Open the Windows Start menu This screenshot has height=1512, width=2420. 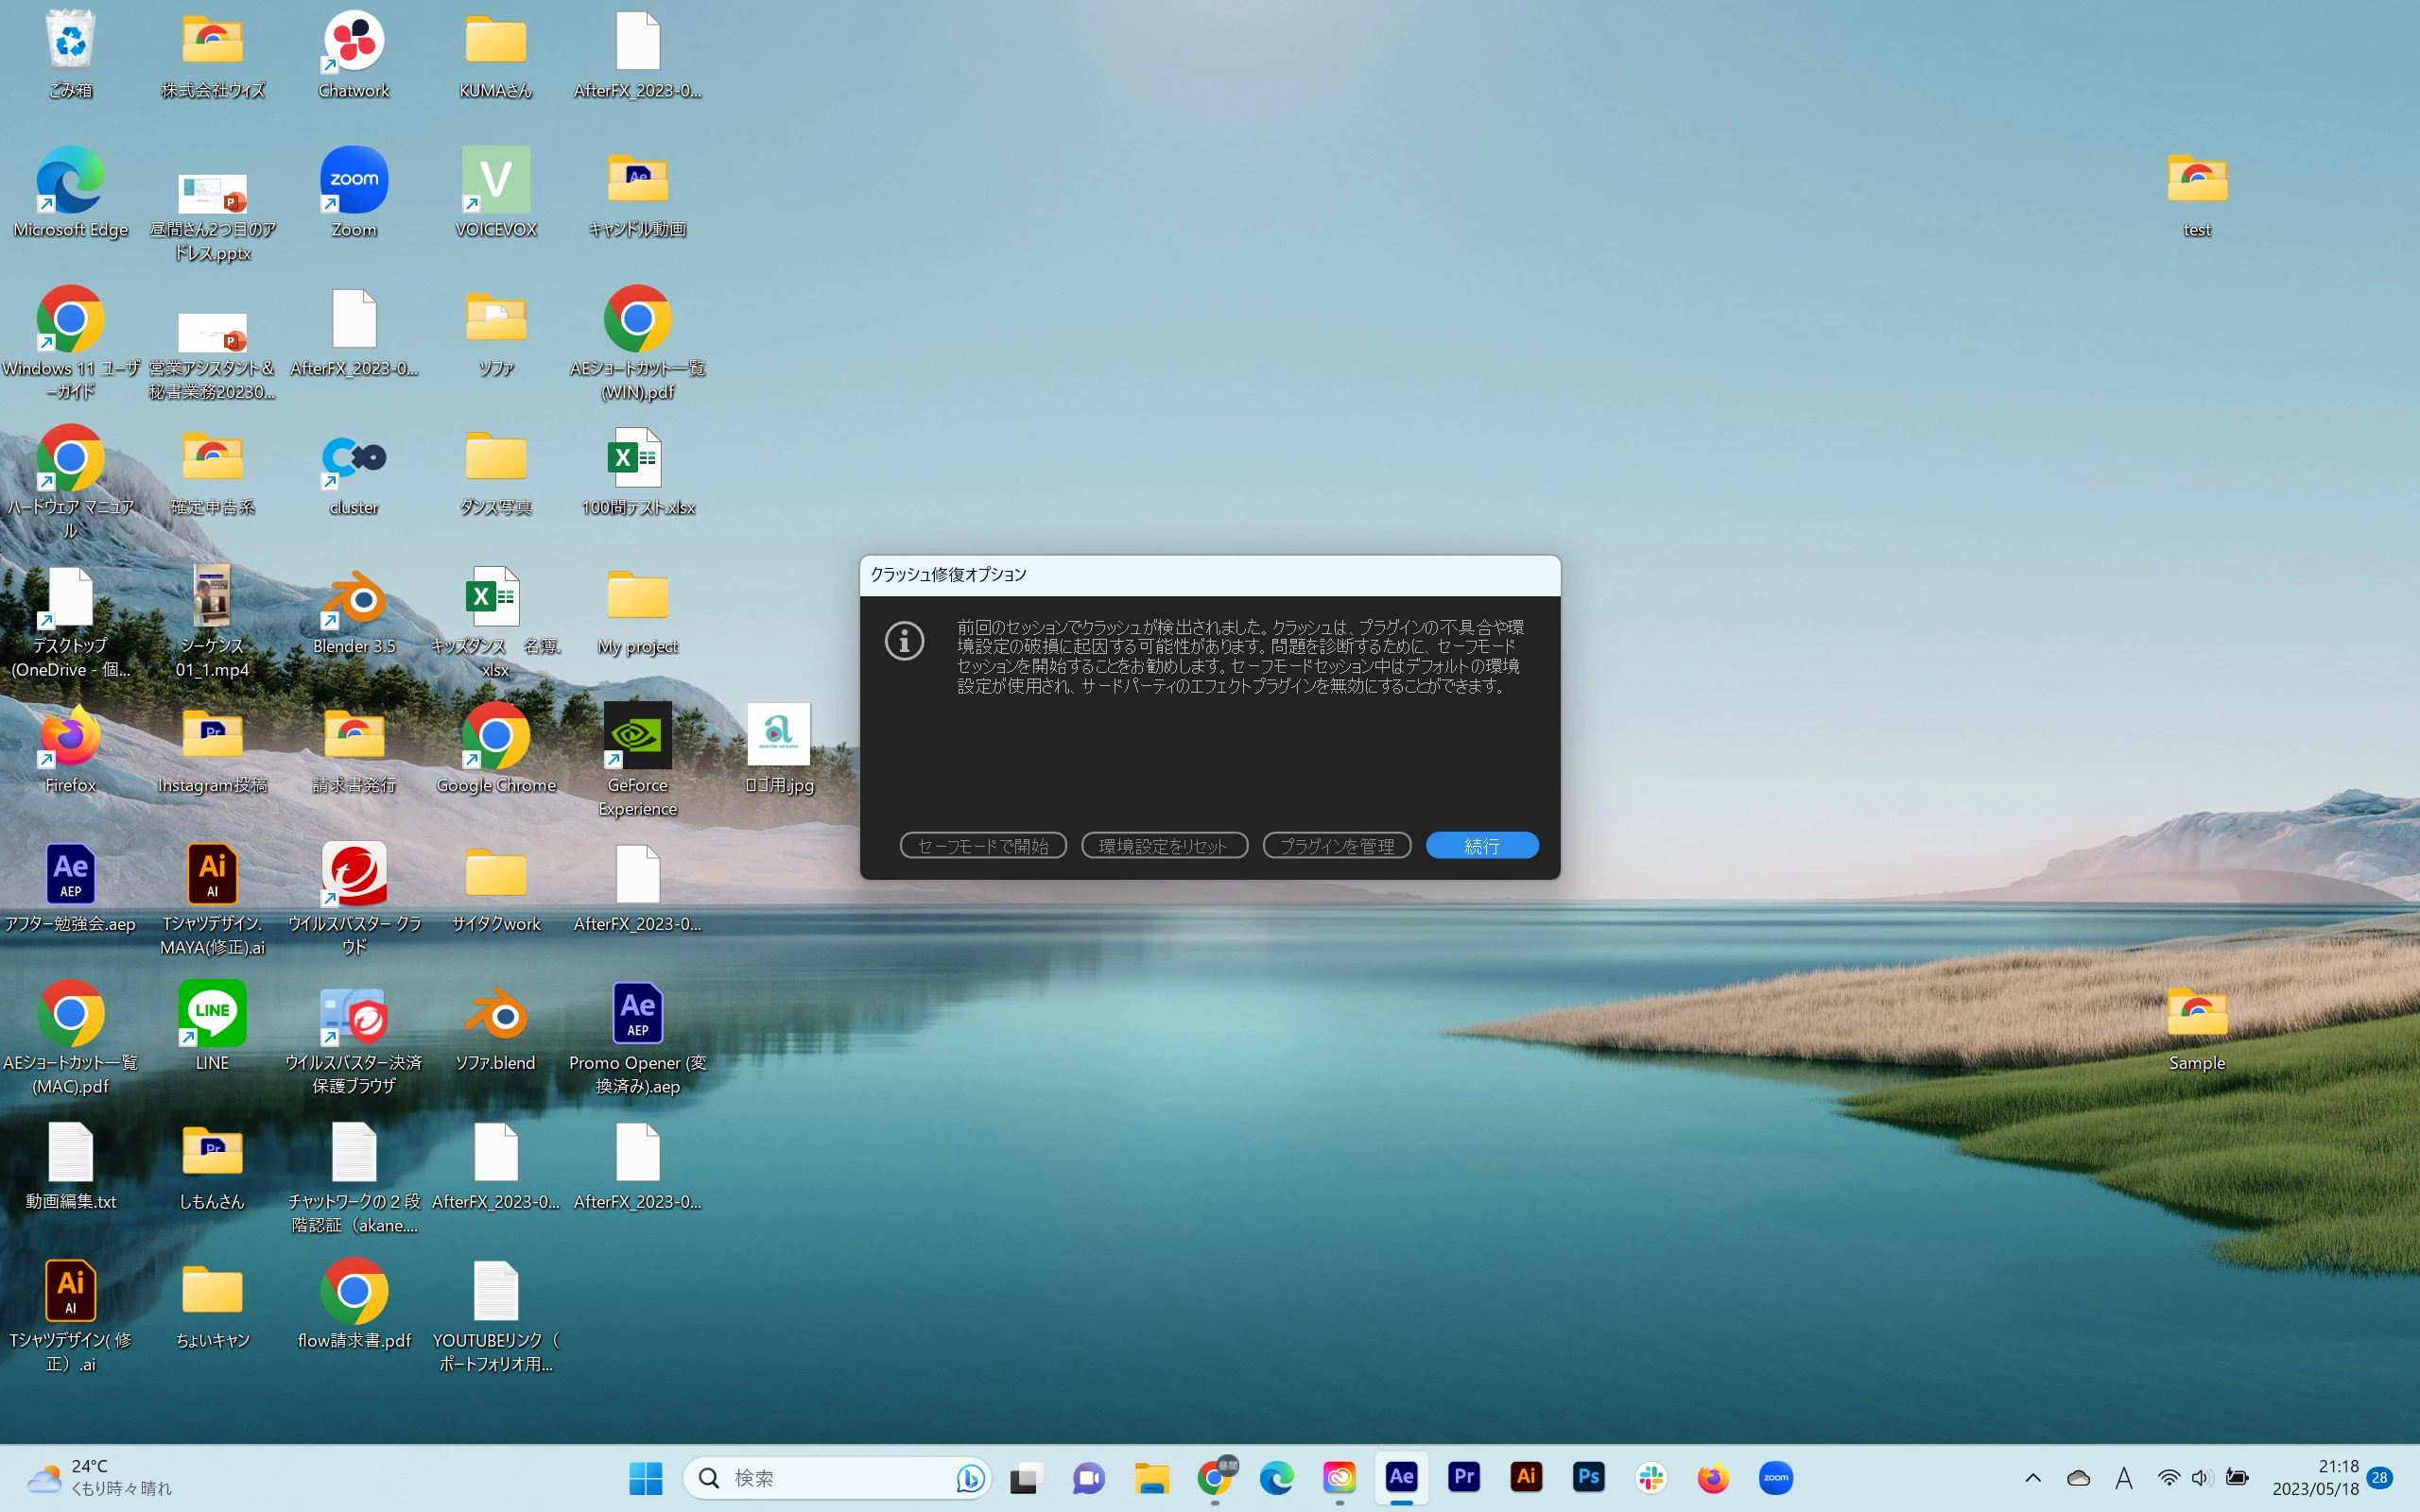(645, 1477)
